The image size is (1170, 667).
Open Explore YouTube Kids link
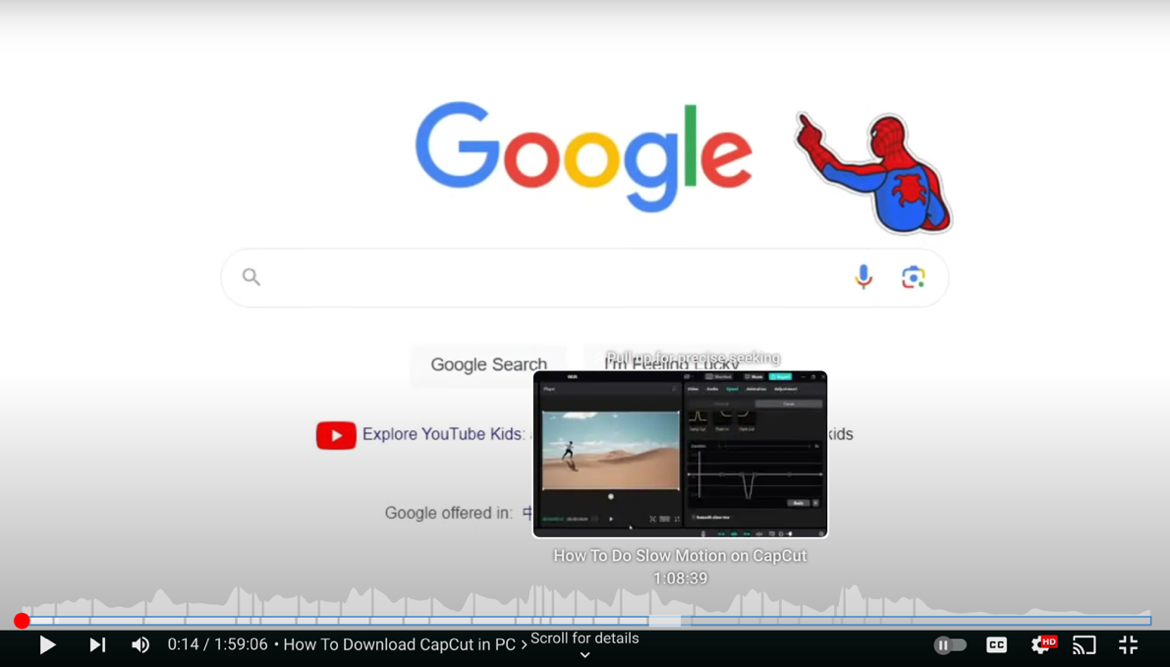click(443, 434)
